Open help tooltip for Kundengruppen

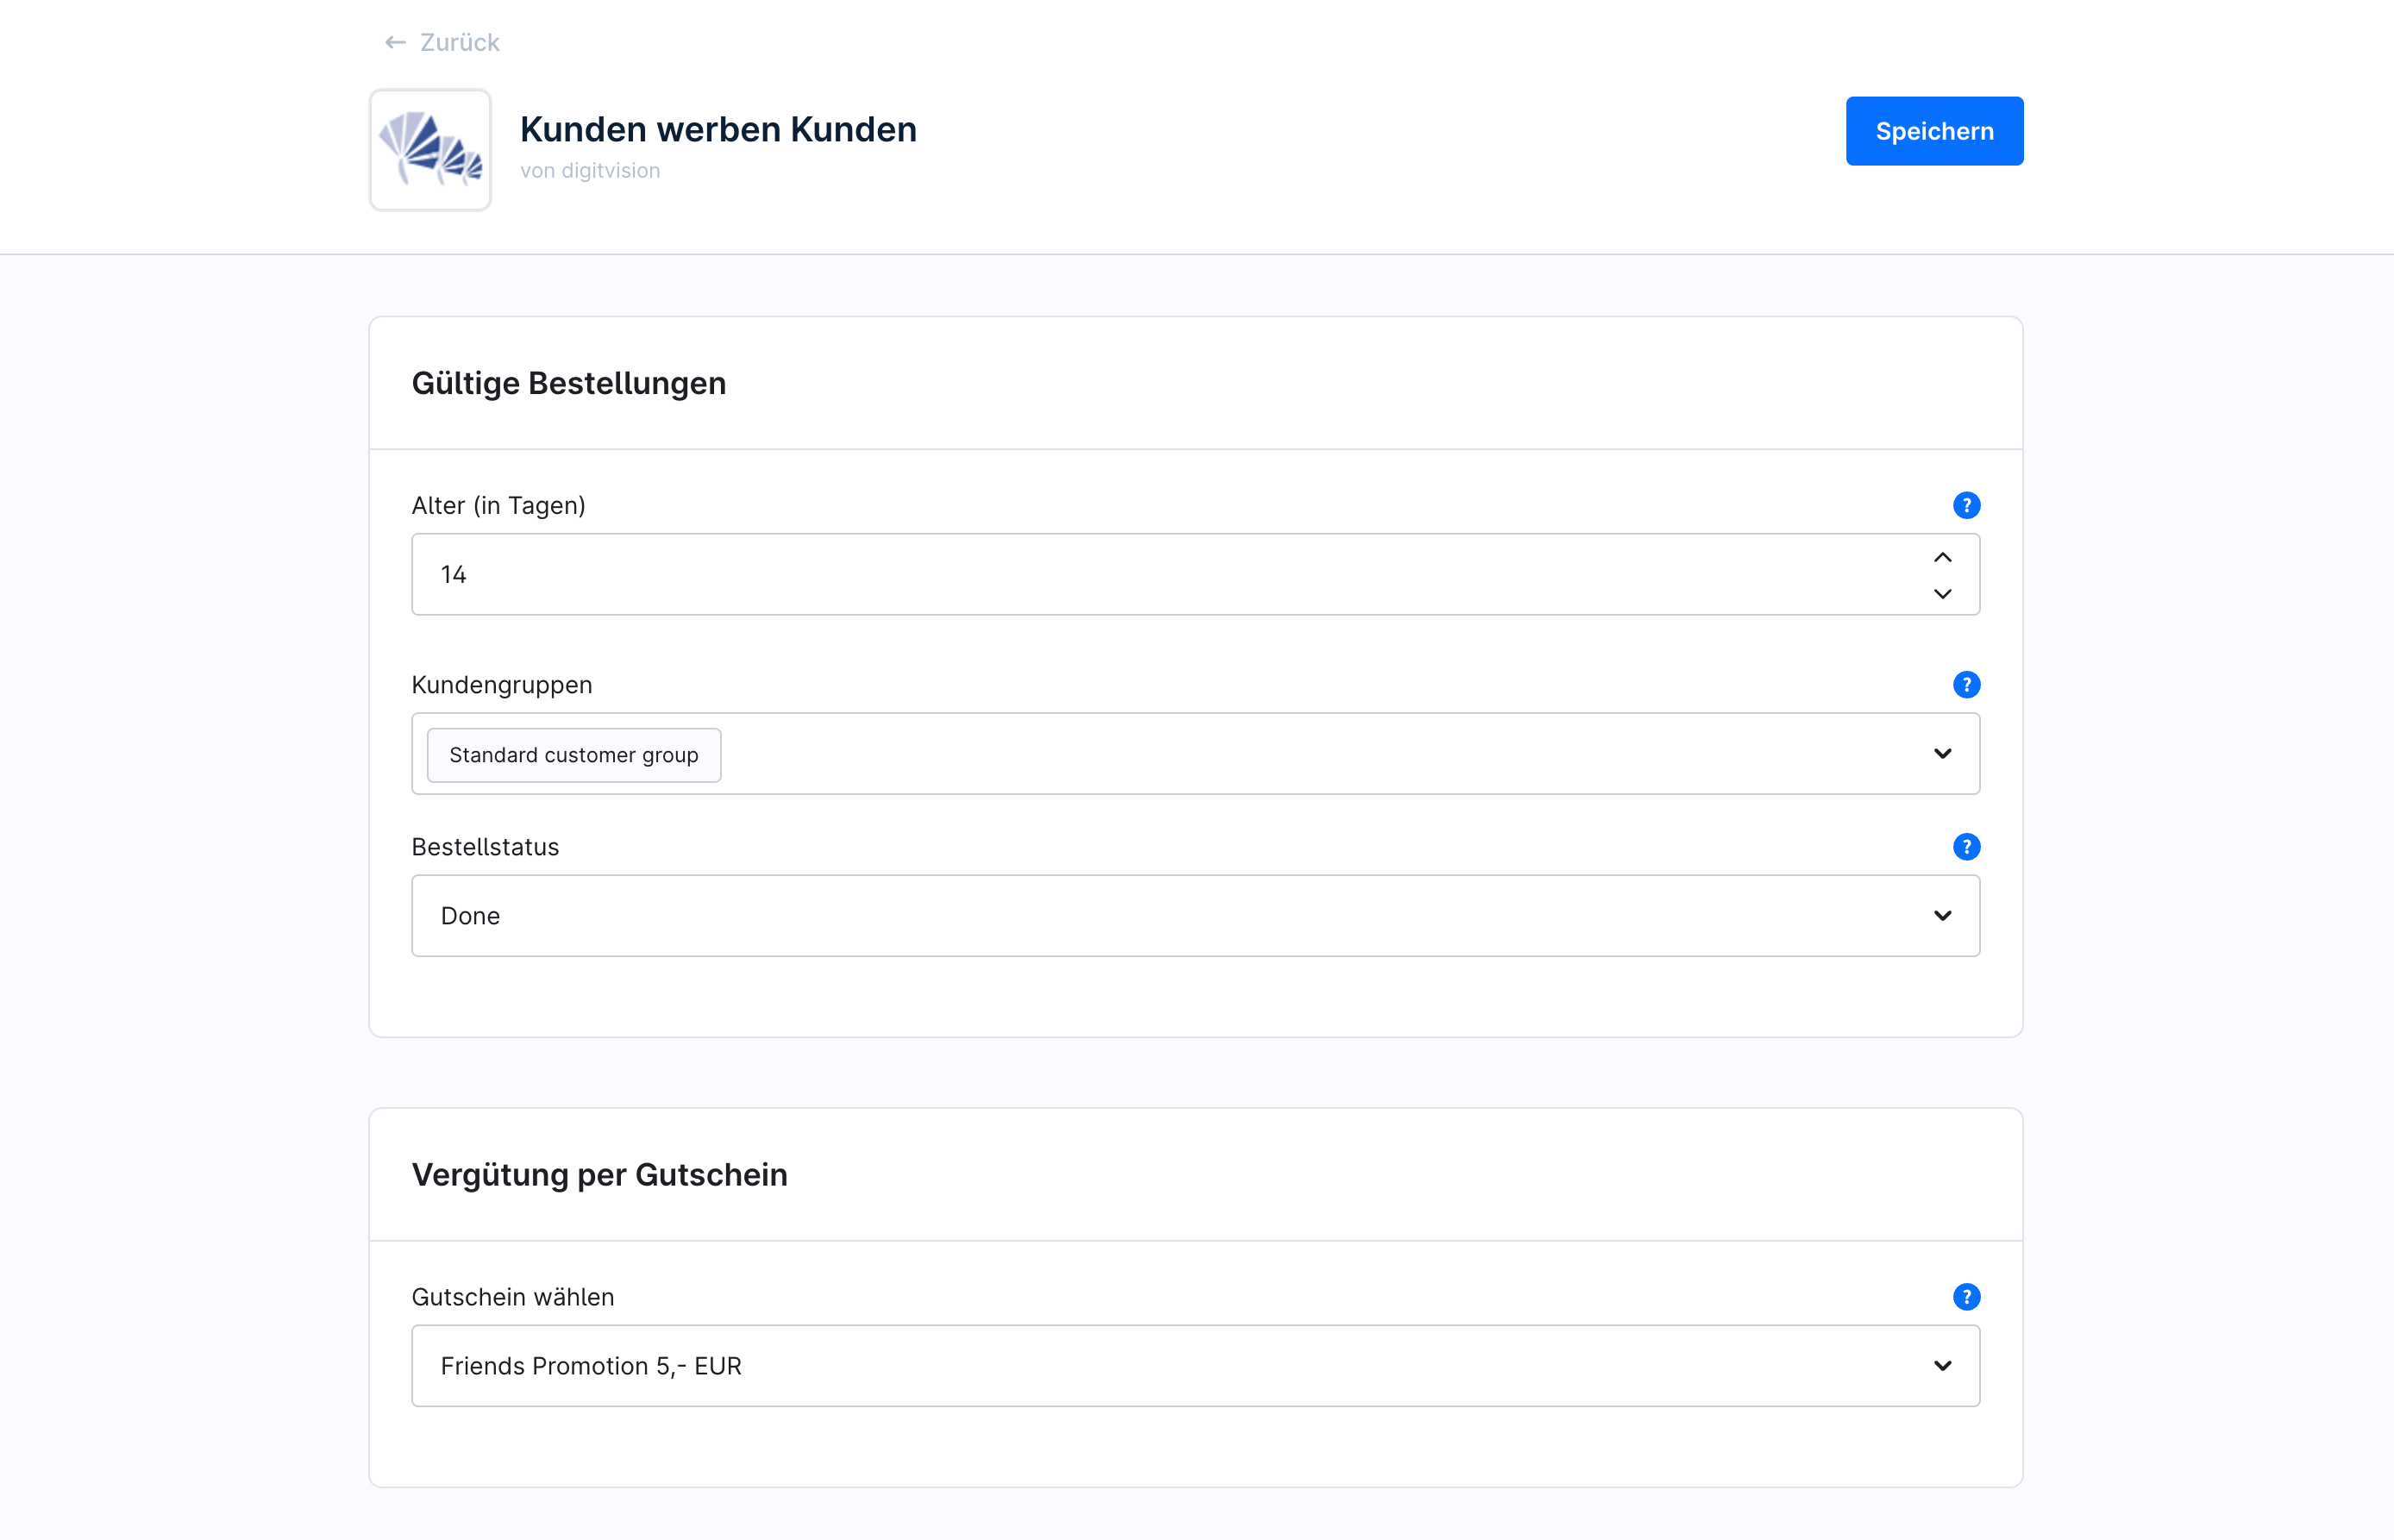pyautogui.click(x=1966, y=685)
